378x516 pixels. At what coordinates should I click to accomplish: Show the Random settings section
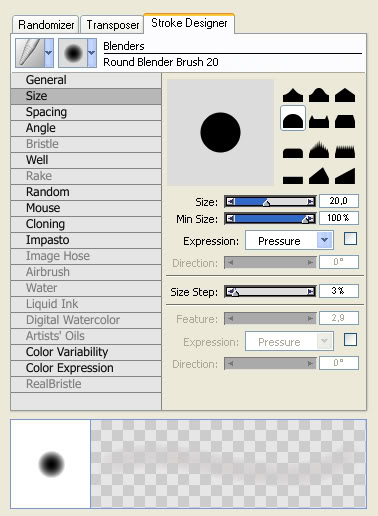tap(86, 192)
